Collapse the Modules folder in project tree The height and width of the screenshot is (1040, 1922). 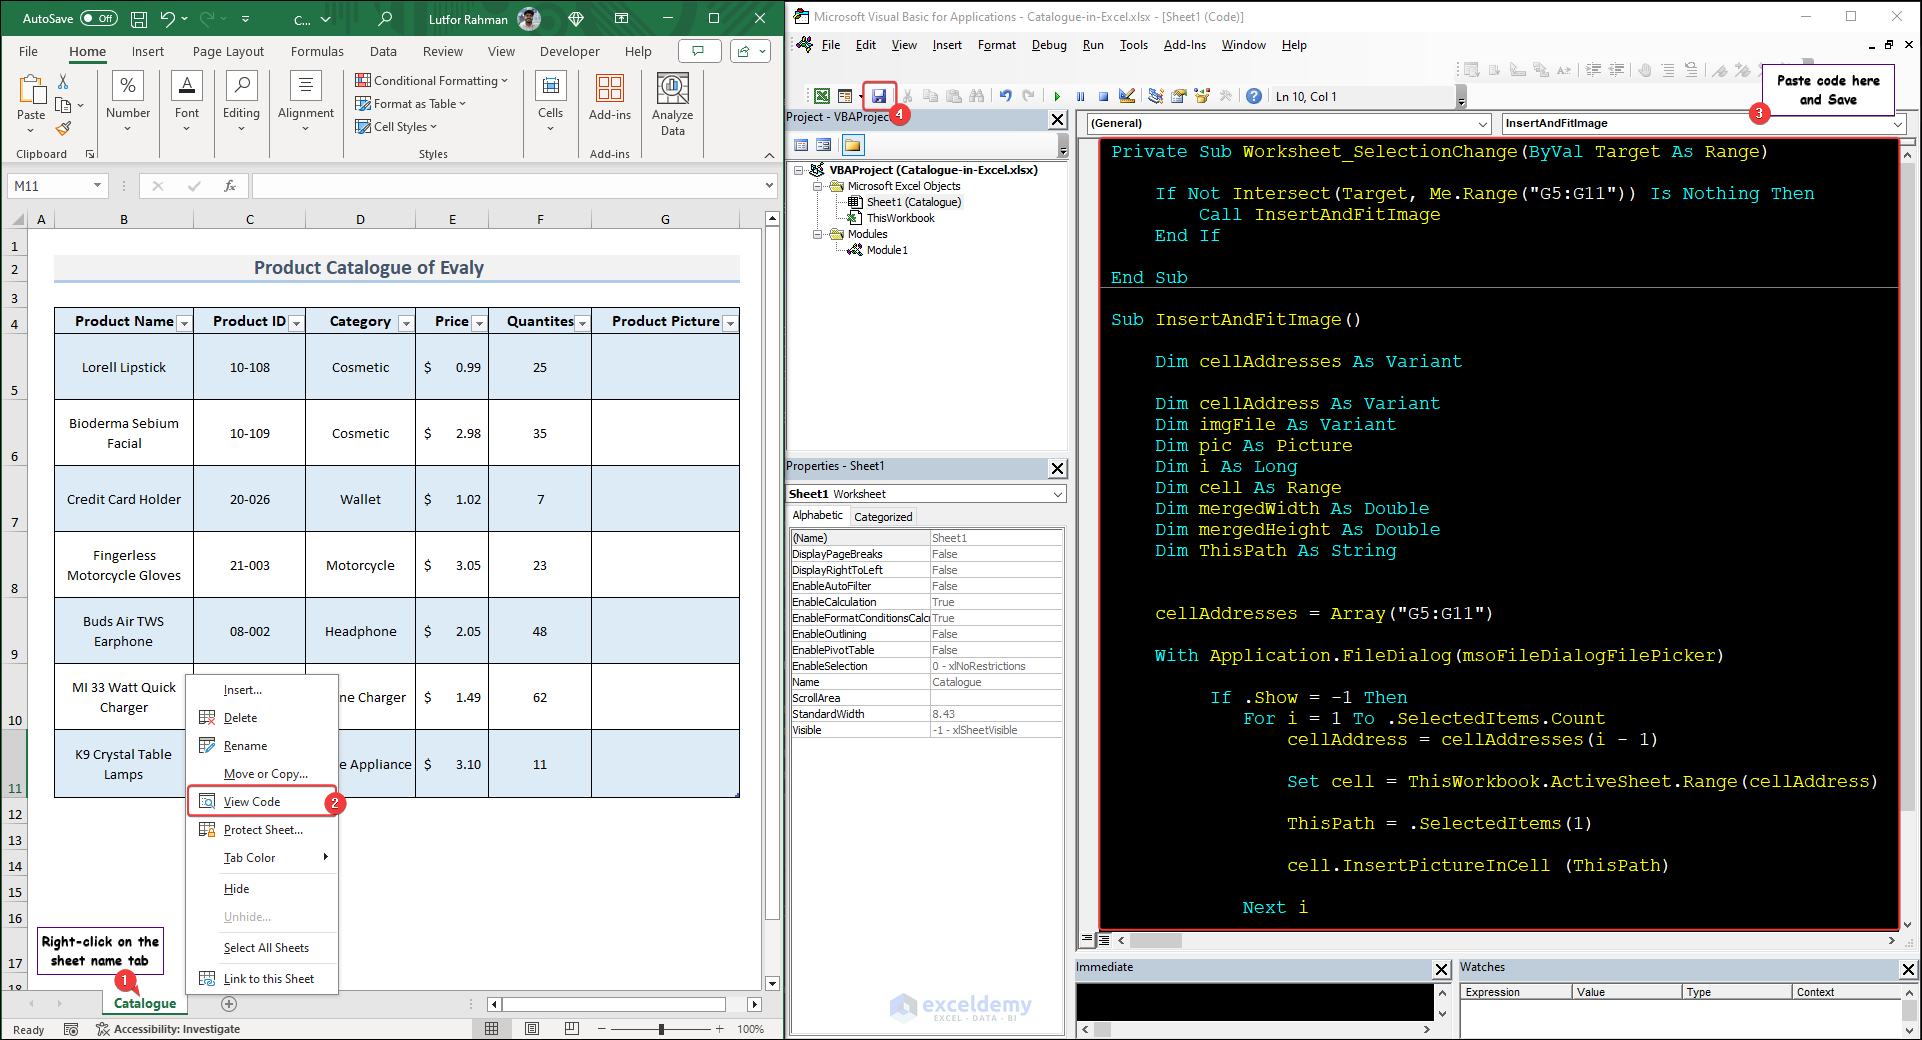pos(818,234)
